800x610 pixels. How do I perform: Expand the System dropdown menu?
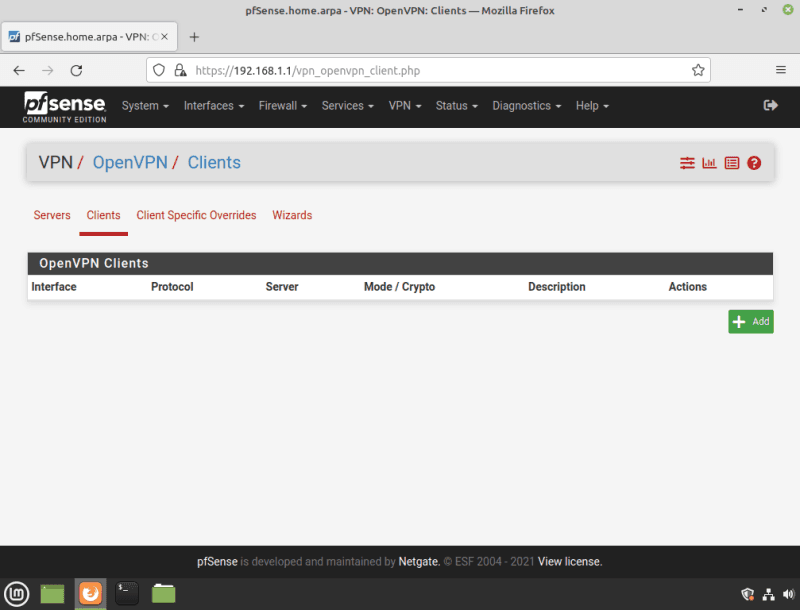coord(145,106)
